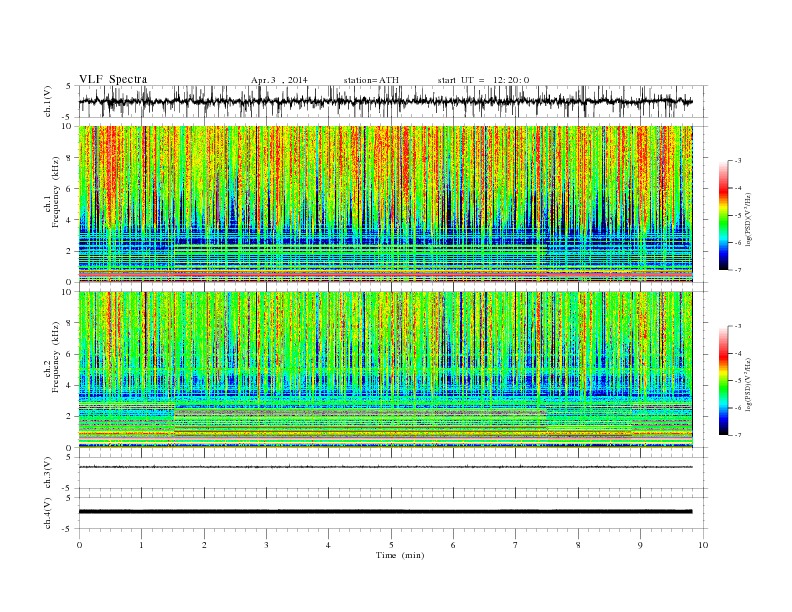
Task: Click the ch.2 colorbar "log(PSD)(V²/Hz)" label
Action: click(x=749, y=383)
